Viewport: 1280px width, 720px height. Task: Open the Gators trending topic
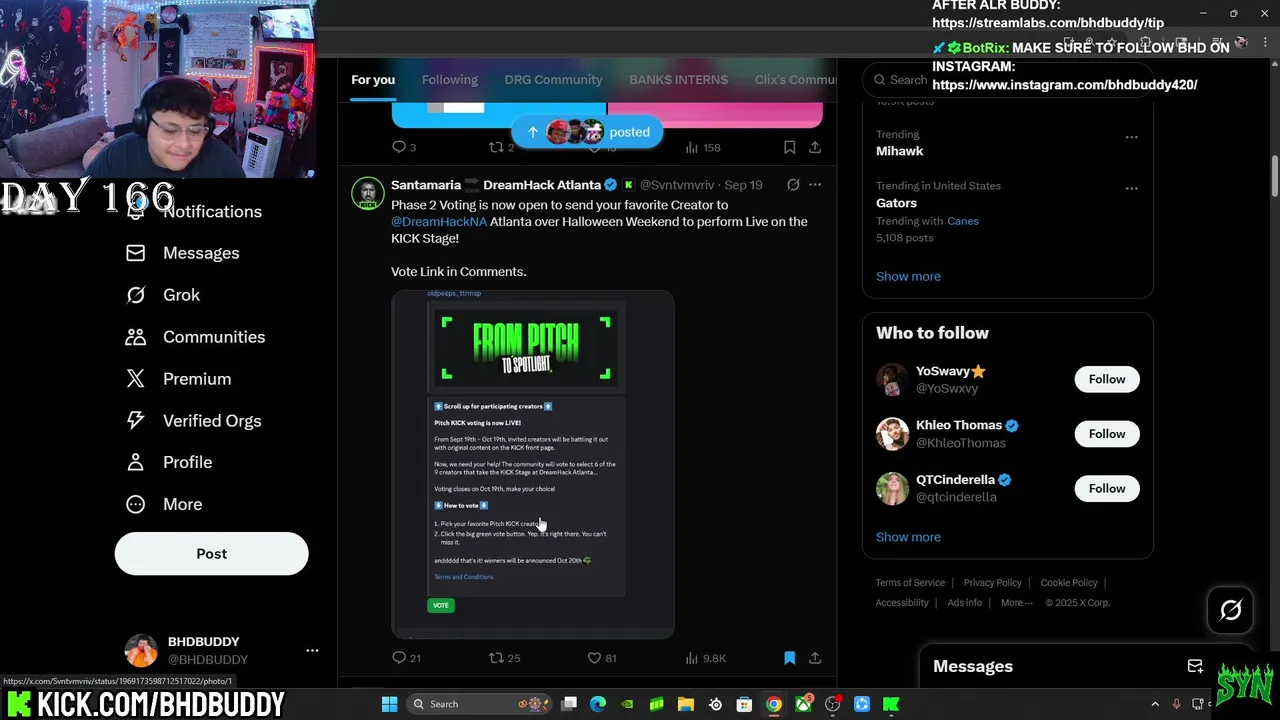896,203
